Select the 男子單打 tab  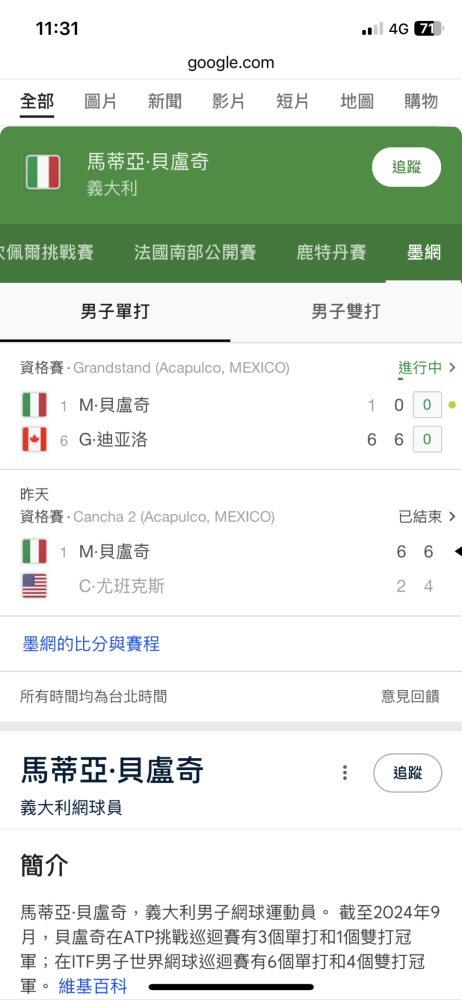pyautogui.click(x=116, y=311)
